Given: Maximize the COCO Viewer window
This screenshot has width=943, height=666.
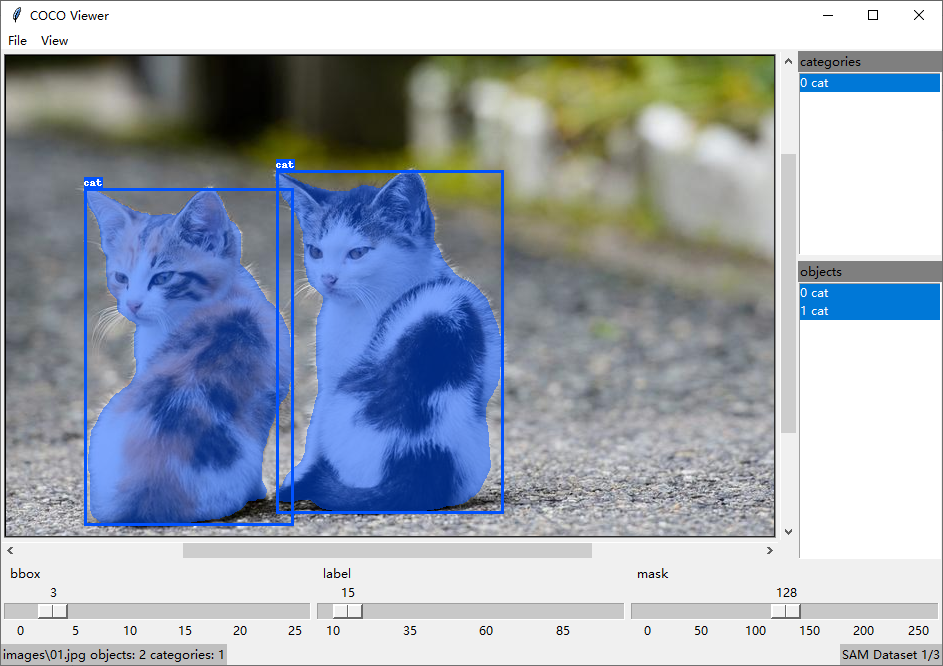Looking at the screenshot, I should [873, 15].
